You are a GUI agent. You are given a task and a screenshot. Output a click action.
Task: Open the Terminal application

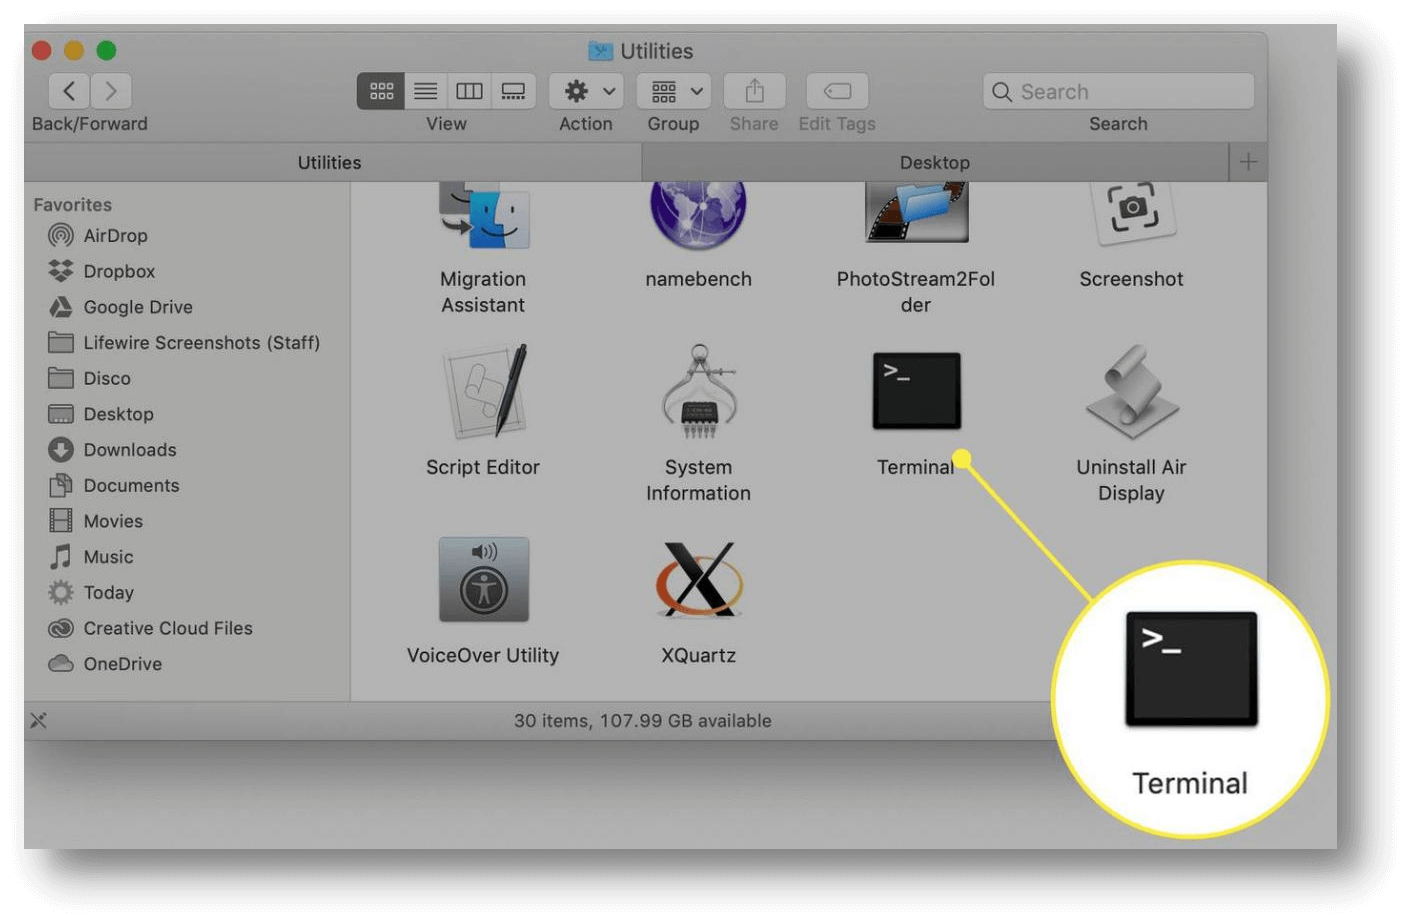pyautogui.click(x=915, y=391)
